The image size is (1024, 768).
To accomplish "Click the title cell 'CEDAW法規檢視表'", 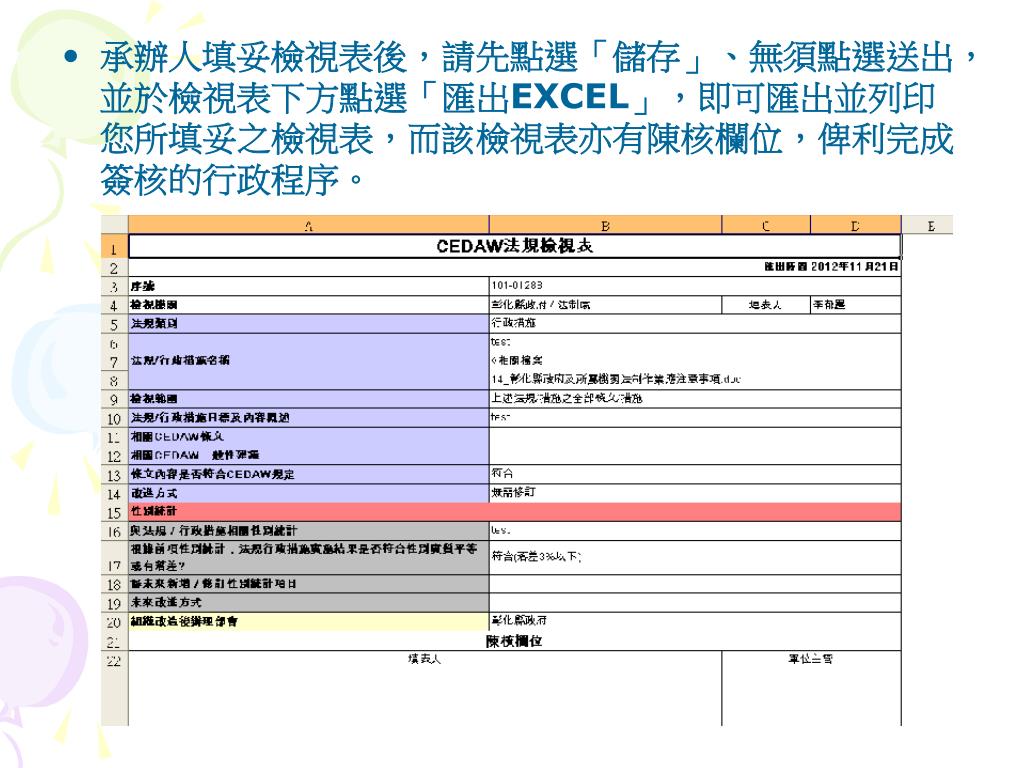I will pos(515,246).
